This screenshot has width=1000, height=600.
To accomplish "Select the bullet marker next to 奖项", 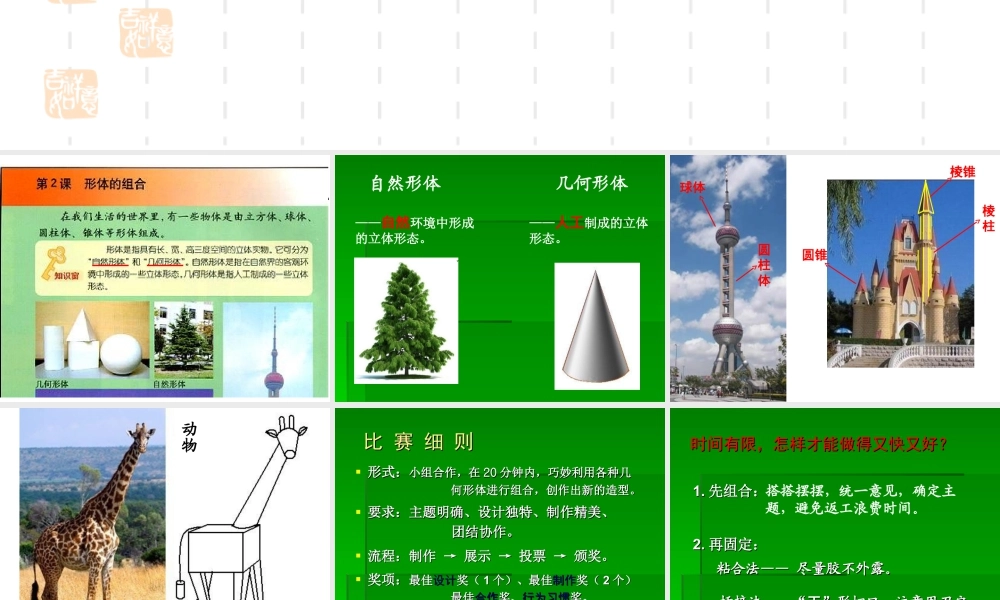I will tap(357, 579).
